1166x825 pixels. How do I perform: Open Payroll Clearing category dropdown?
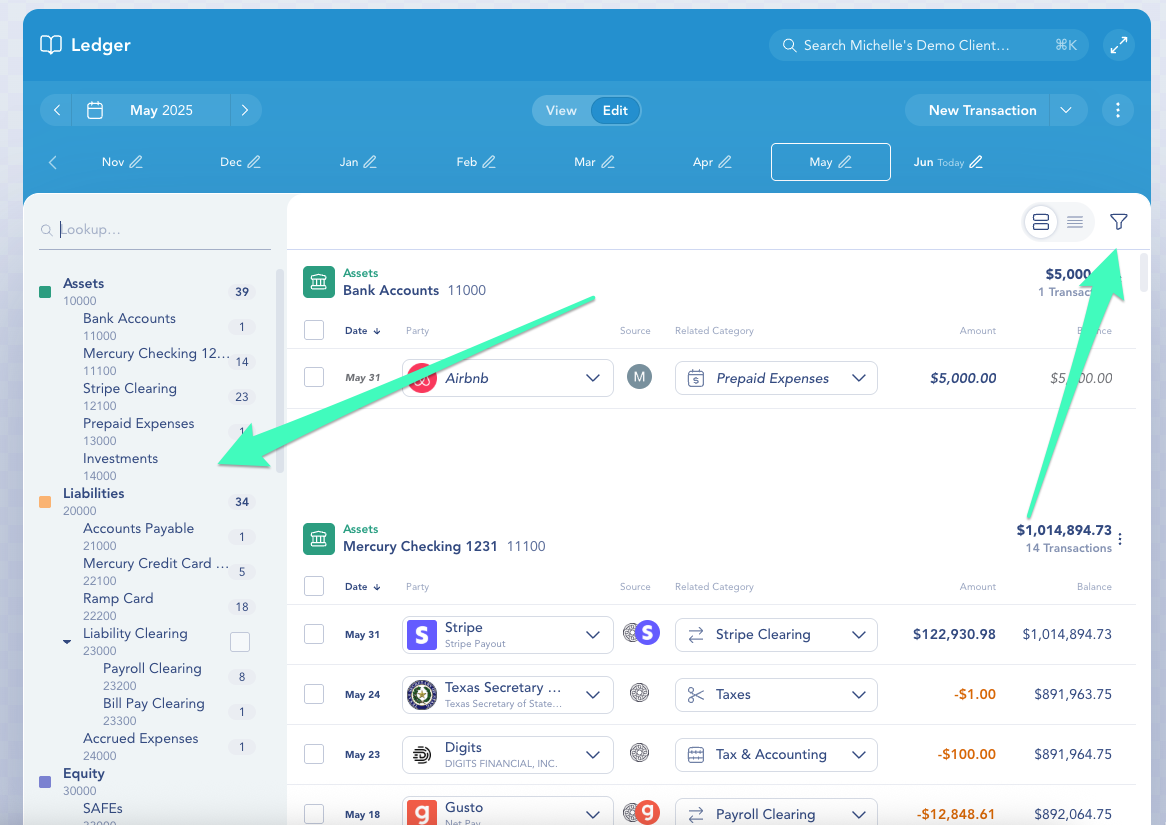click(x=859, y=815)
